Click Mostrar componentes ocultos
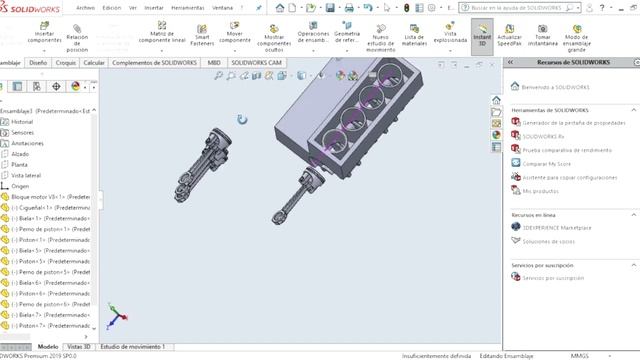640x360 pixels. click(x=274, y=38)
